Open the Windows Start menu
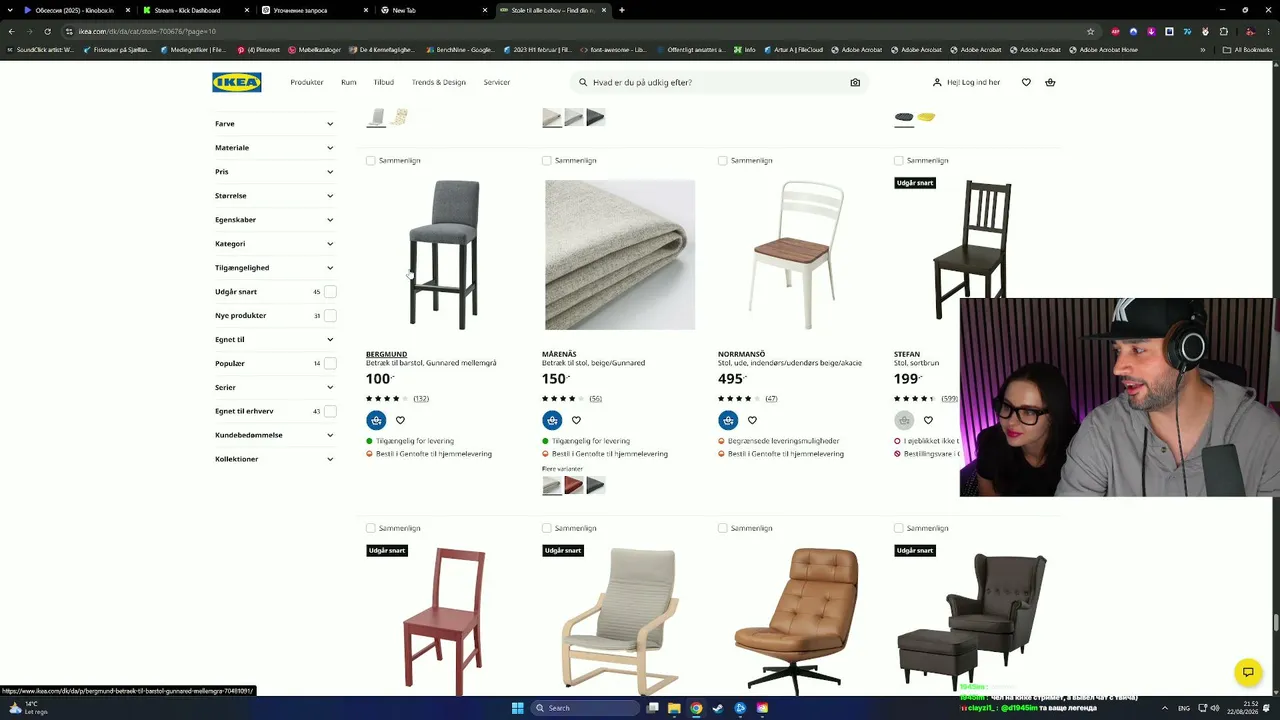This screenshot has width=1280, height=720. [x=517, y=708]
